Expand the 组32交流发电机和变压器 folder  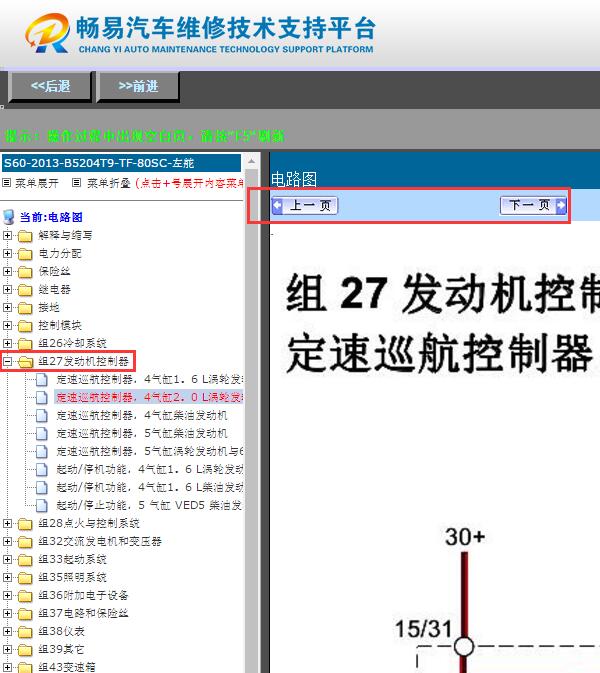tap(7, 541)
